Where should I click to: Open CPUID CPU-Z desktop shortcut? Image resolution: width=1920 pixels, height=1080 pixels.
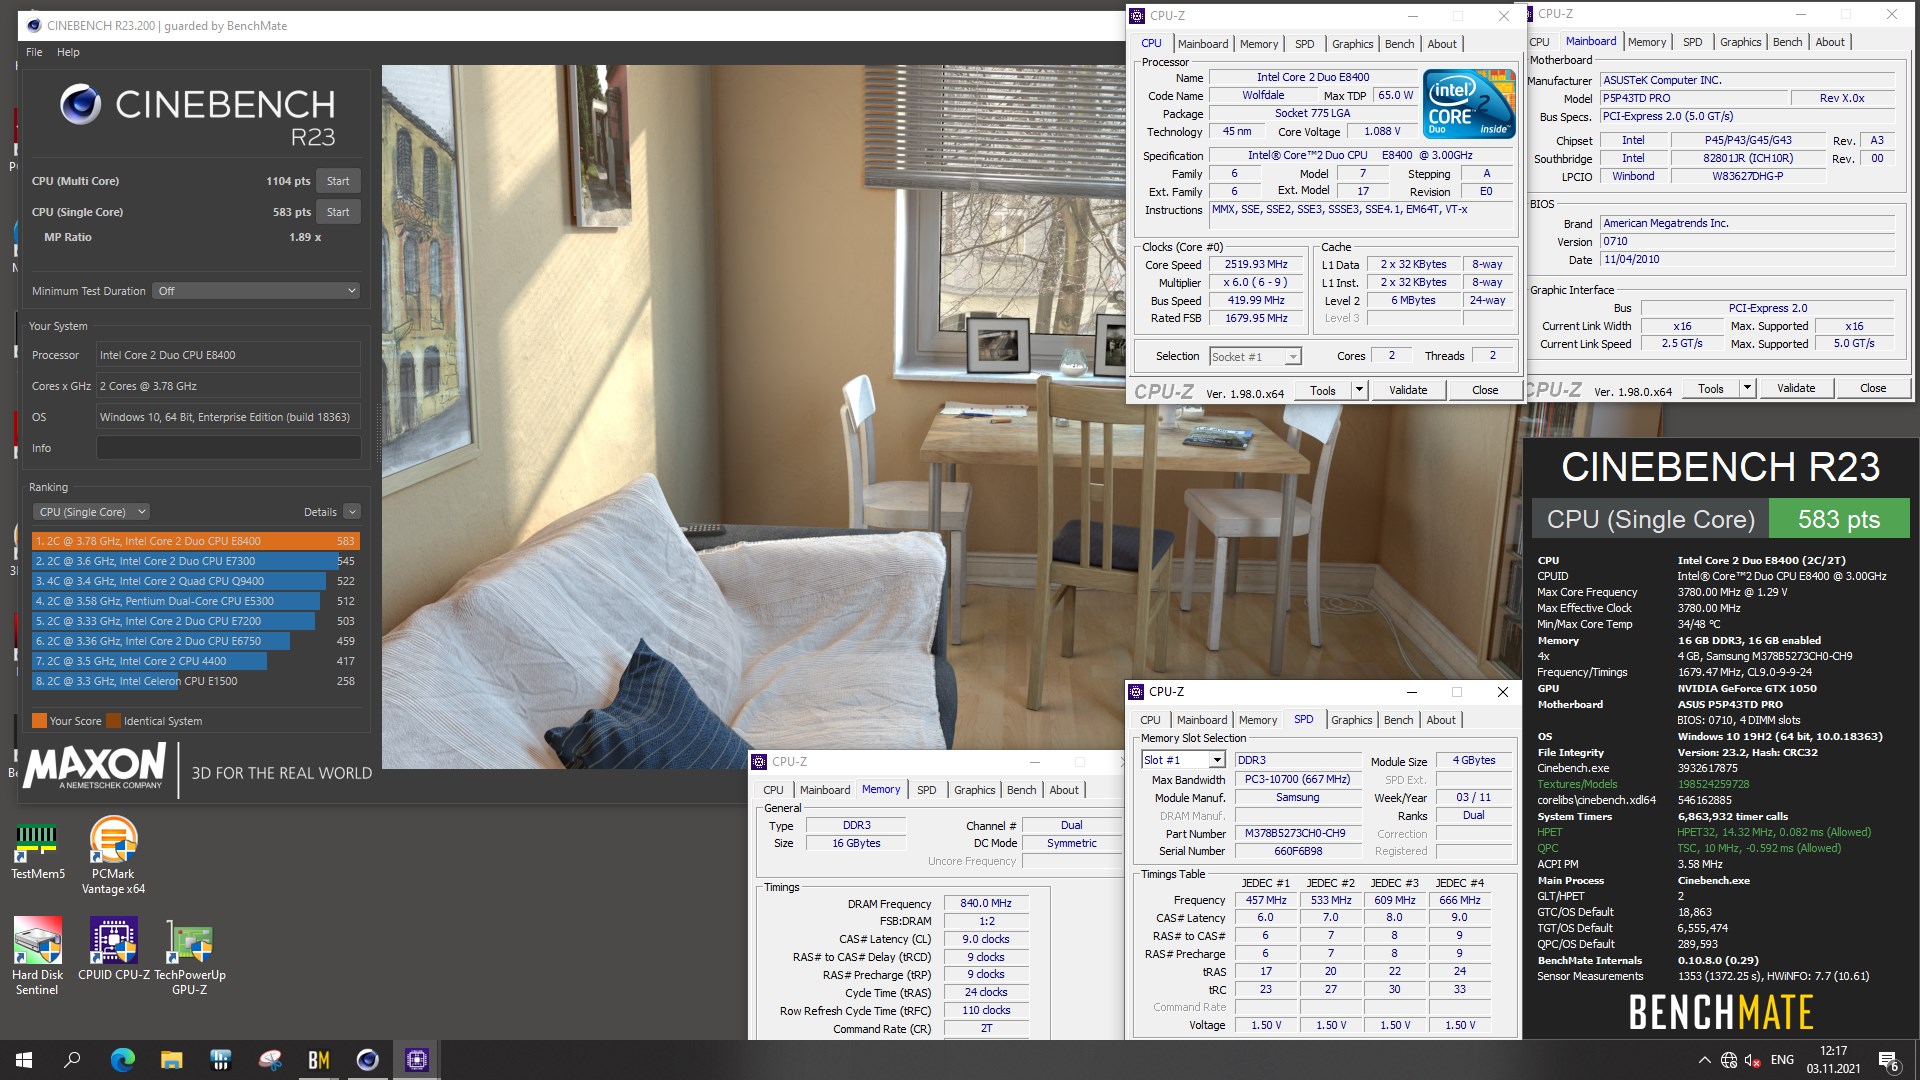point(114,949)
